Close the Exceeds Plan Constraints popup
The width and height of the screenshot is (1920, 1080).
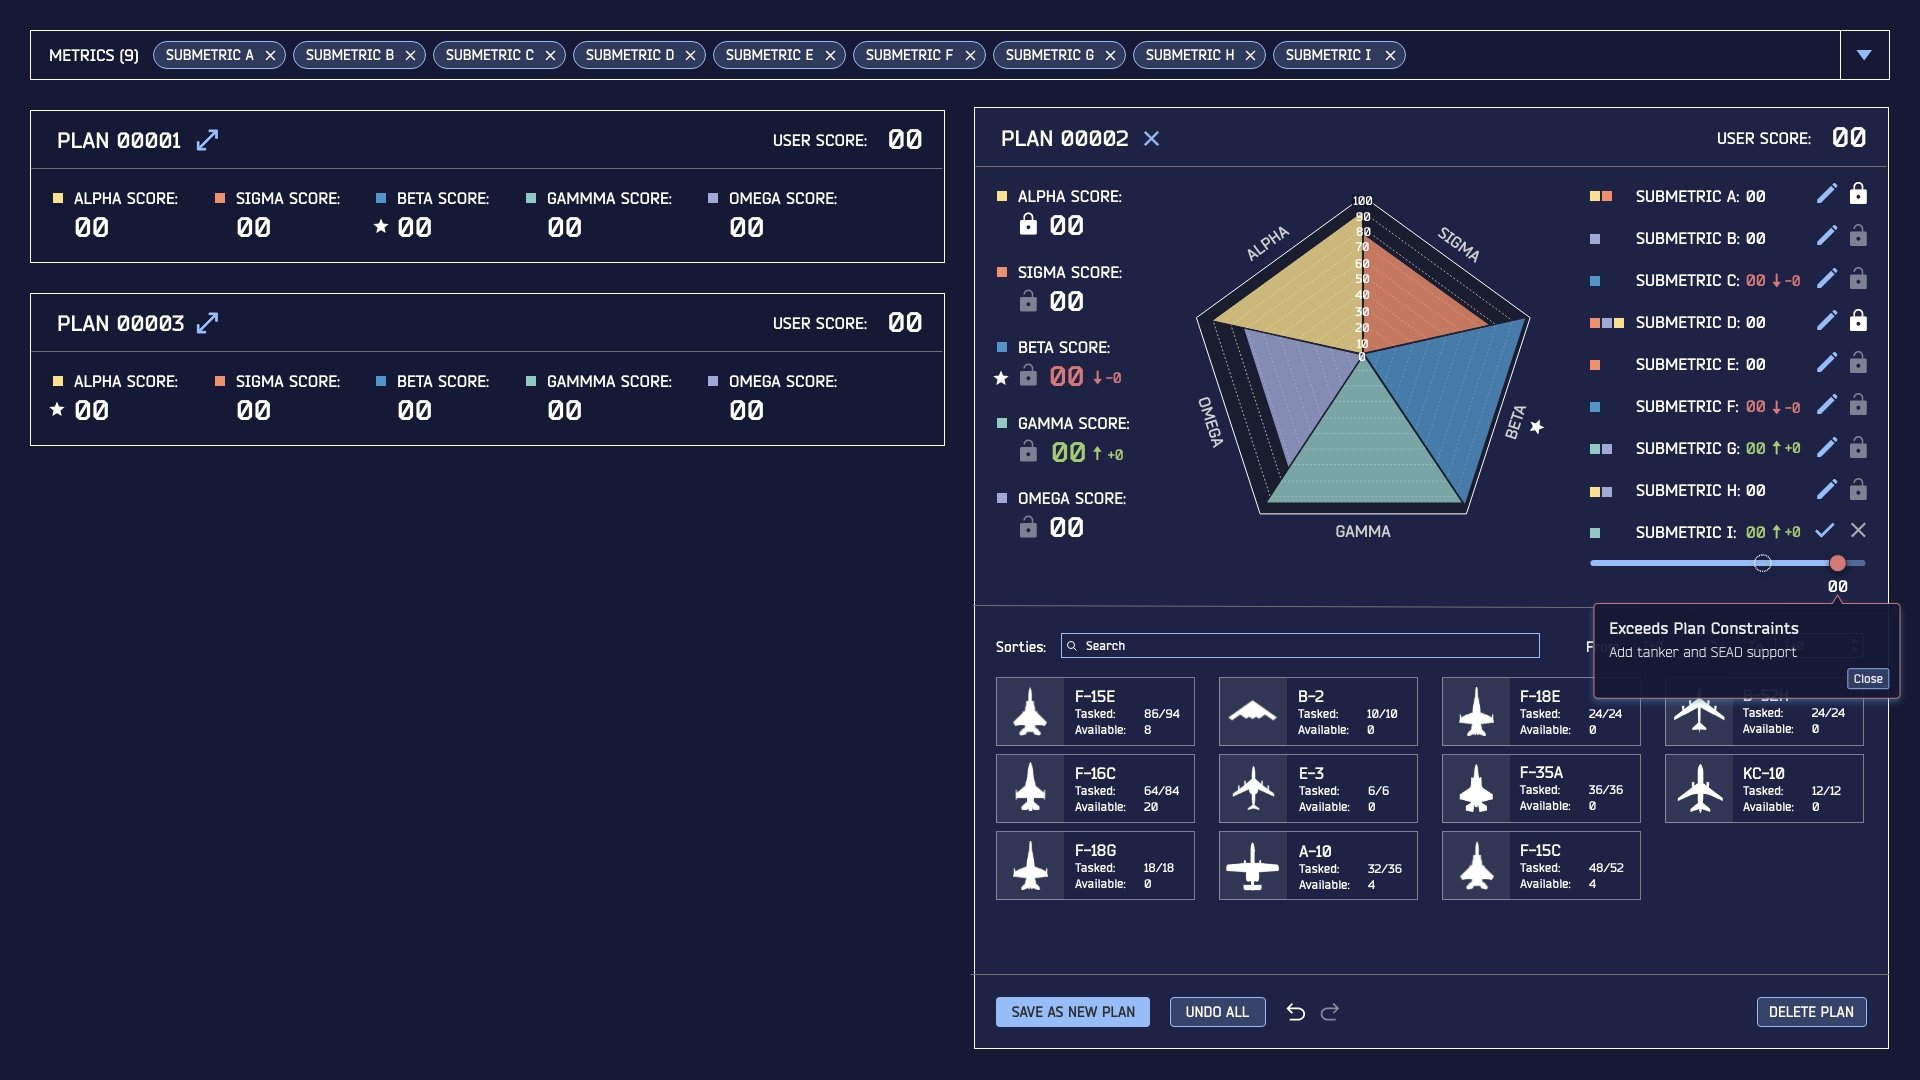1867,679
